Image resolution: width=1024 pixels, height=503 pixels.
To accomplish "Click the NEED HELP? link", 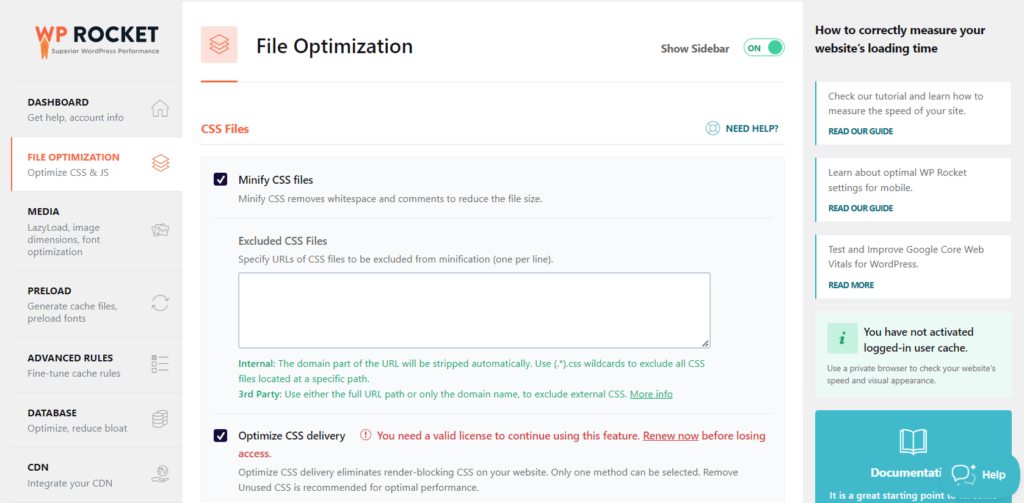I will pos(752,129).
